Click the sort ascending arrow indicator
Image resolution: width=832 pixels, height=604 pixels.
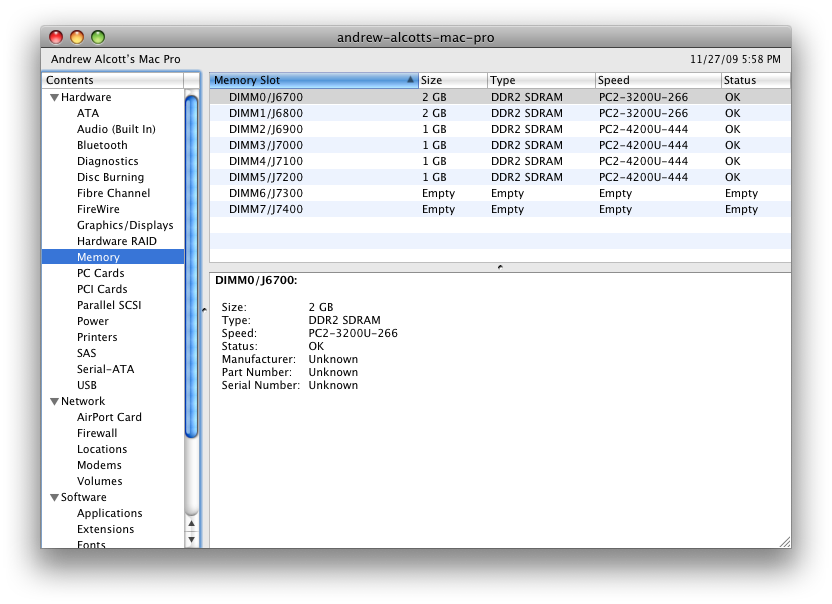410,80
